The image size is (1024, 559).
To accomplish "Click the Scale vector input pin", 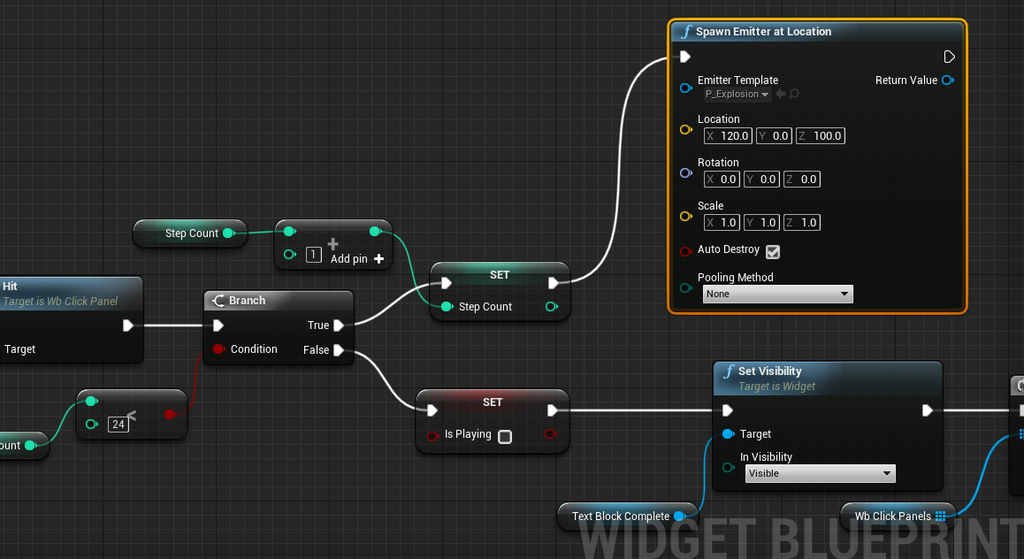I will click(686, 216).
